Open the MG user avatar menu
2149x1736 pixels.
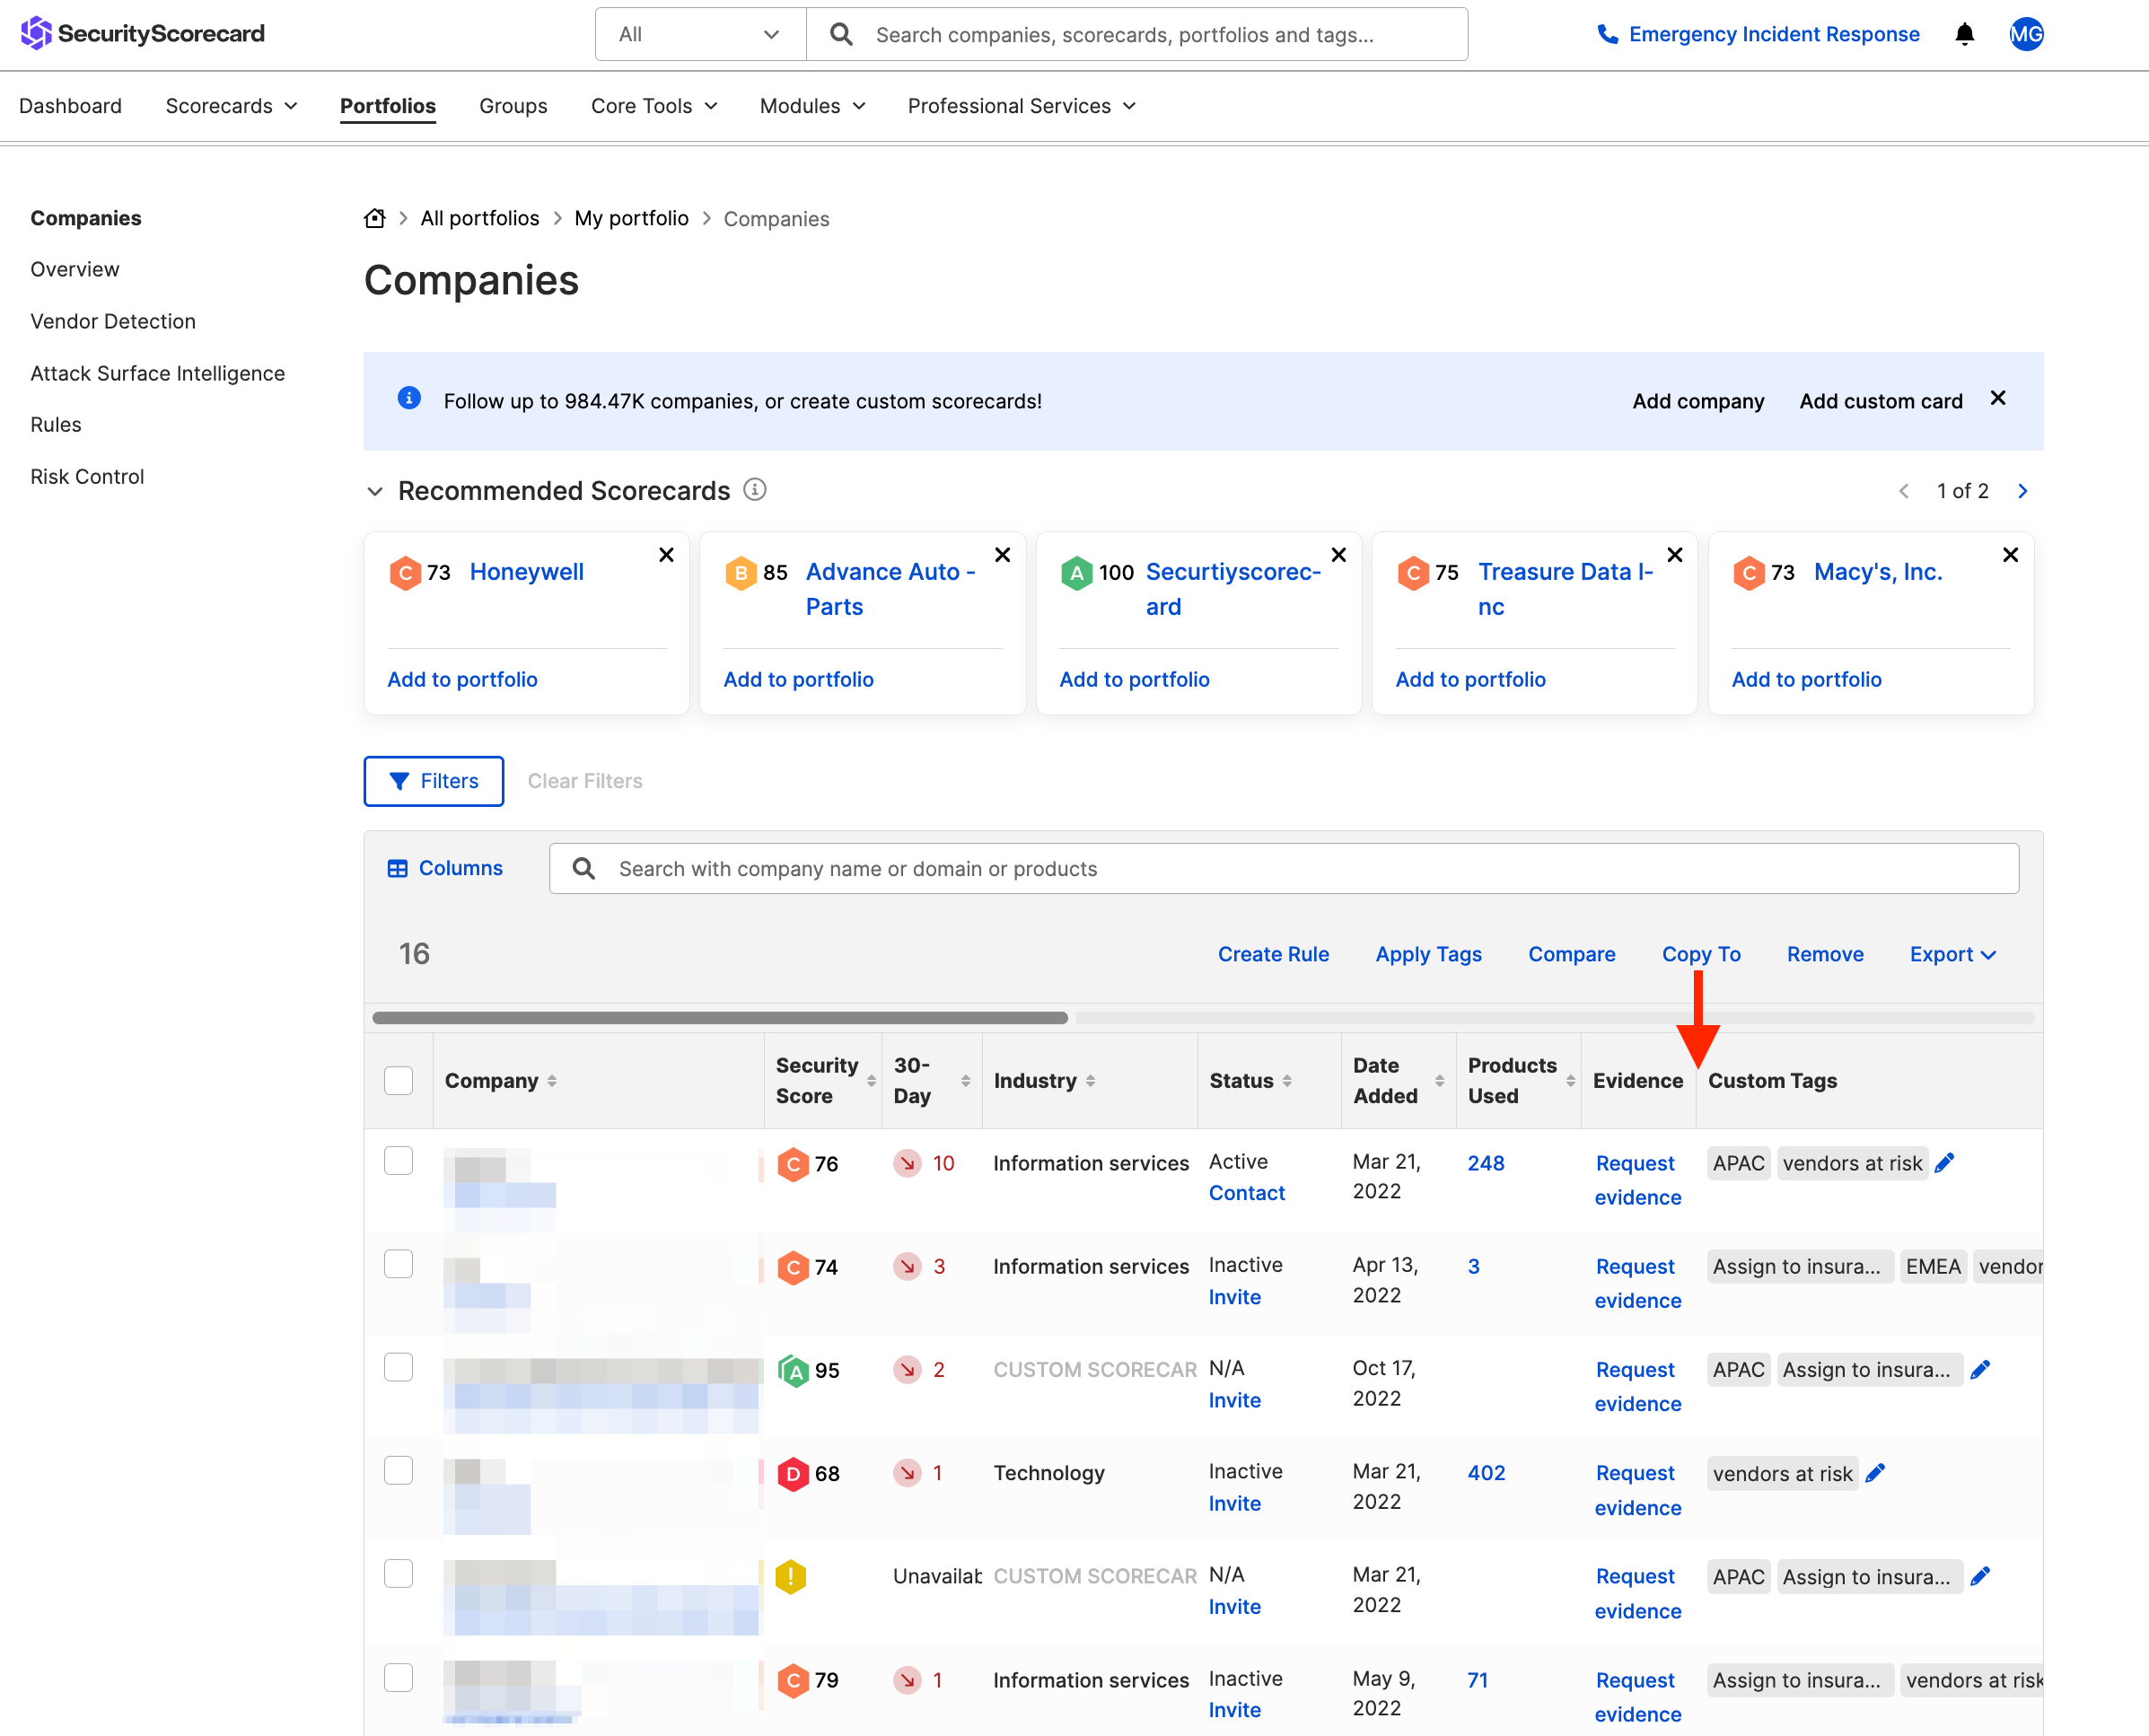click(x=2026, y=34)
